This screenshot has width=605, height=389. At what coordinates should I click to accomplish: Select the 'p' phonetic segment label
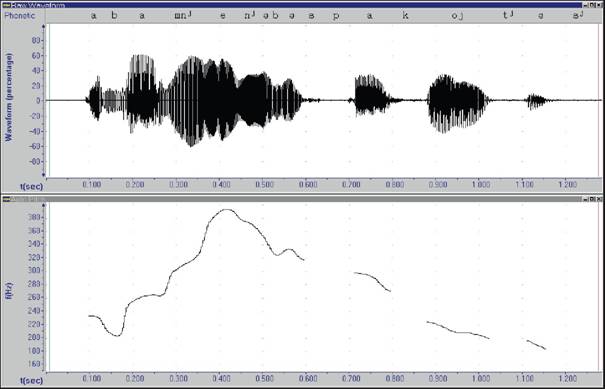336,17
